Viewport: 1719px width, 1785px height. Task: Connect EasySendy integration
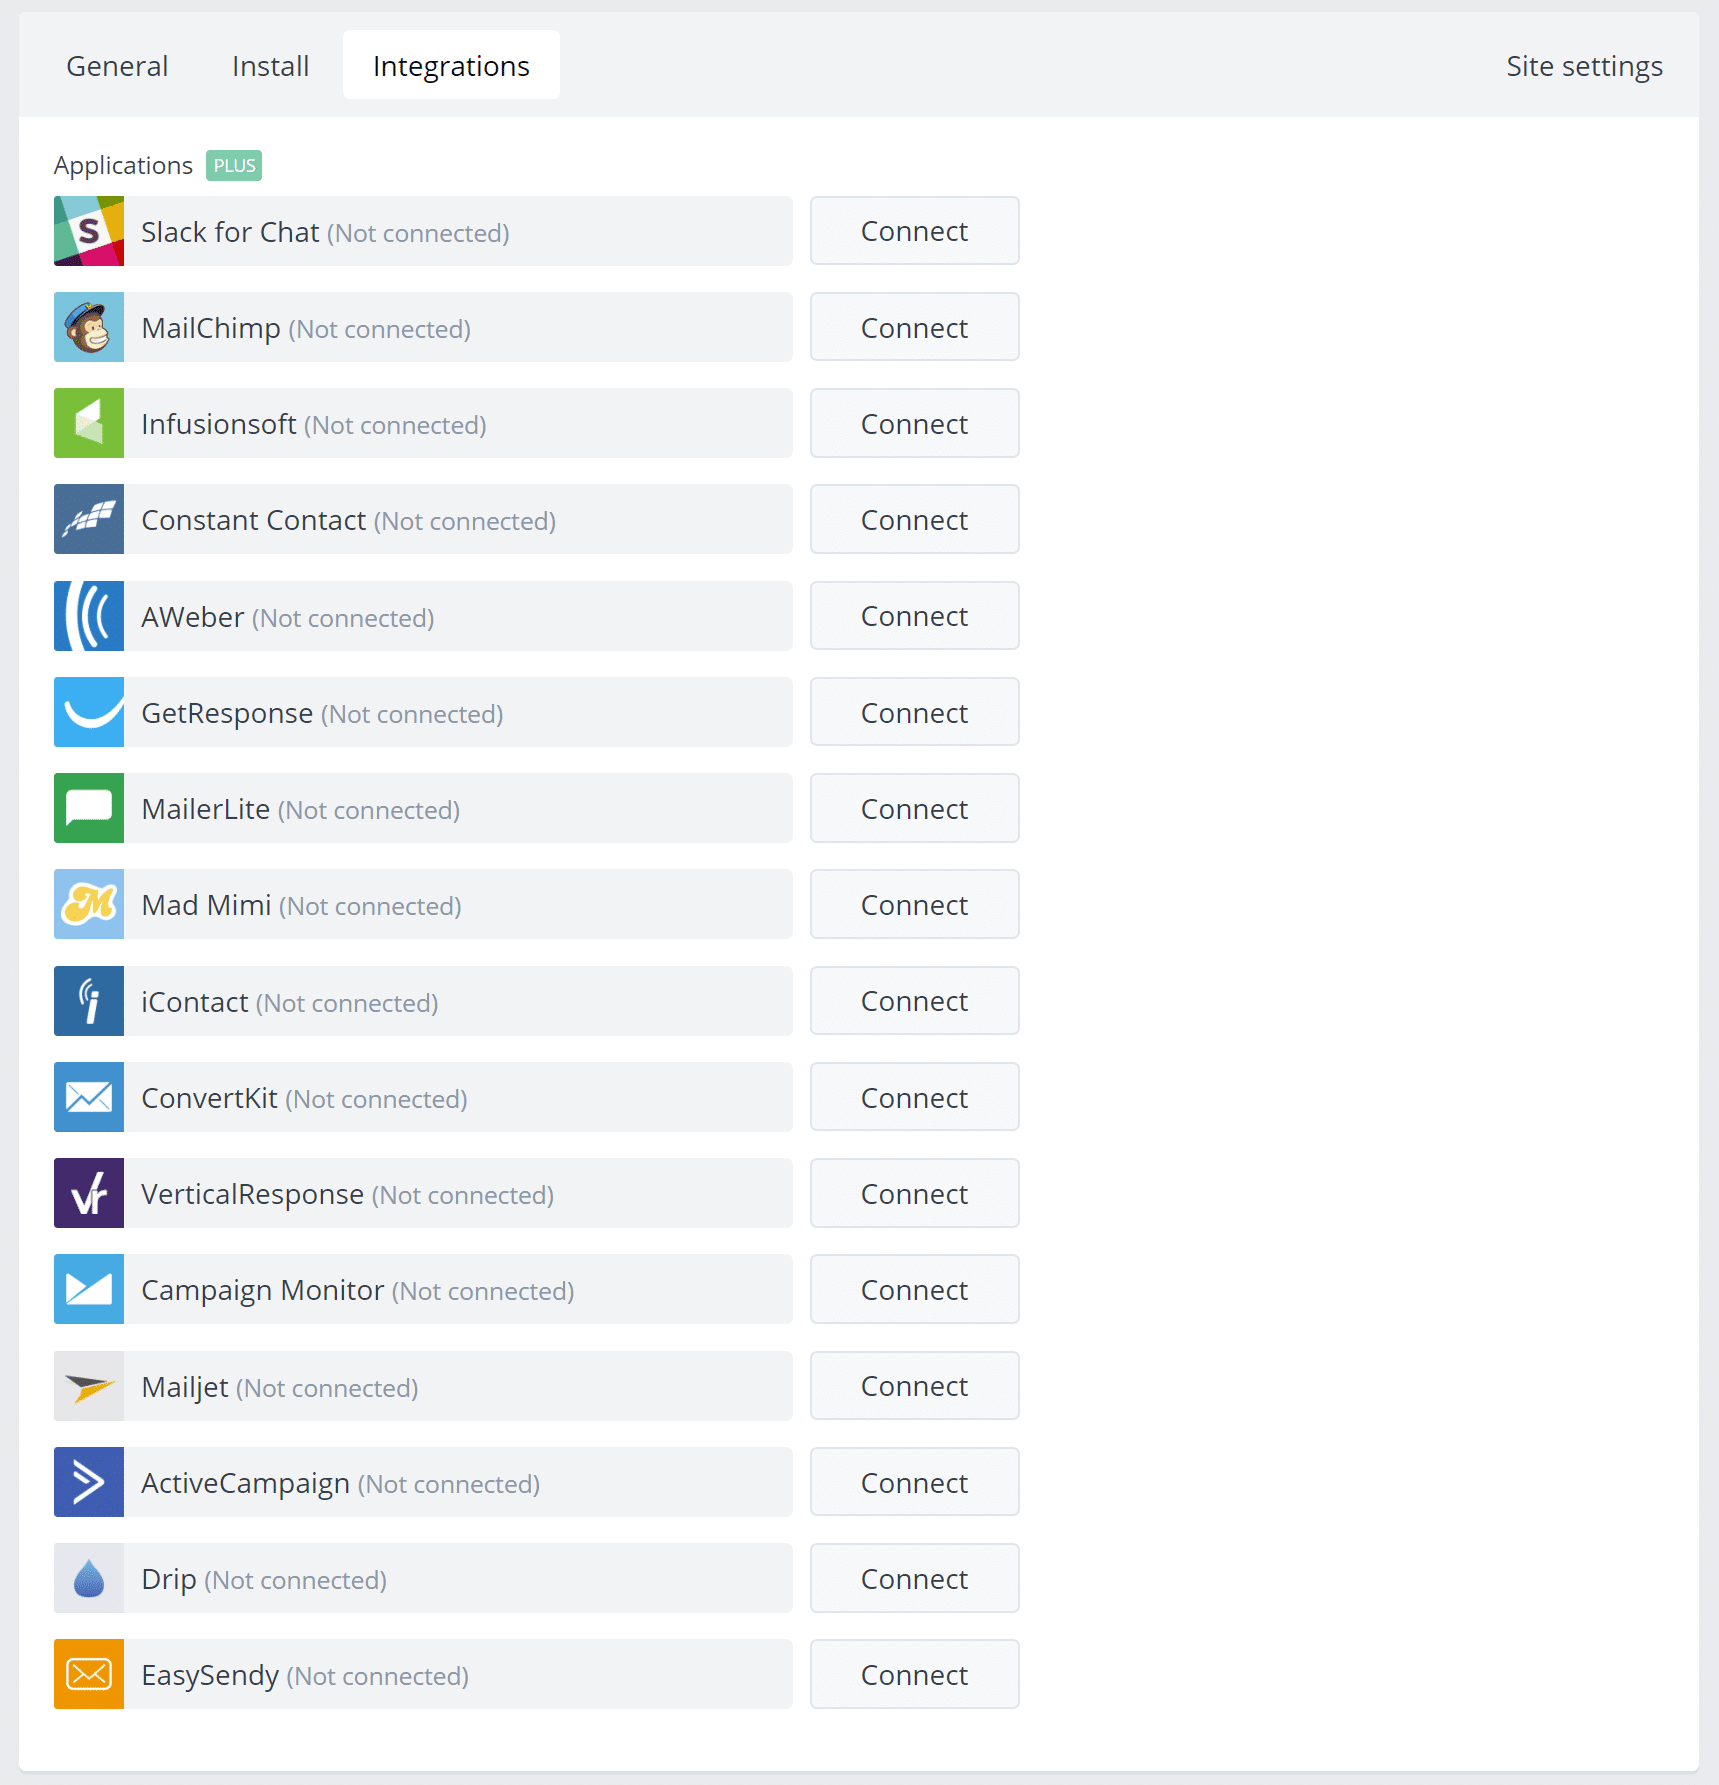[x=915, y=1674]
